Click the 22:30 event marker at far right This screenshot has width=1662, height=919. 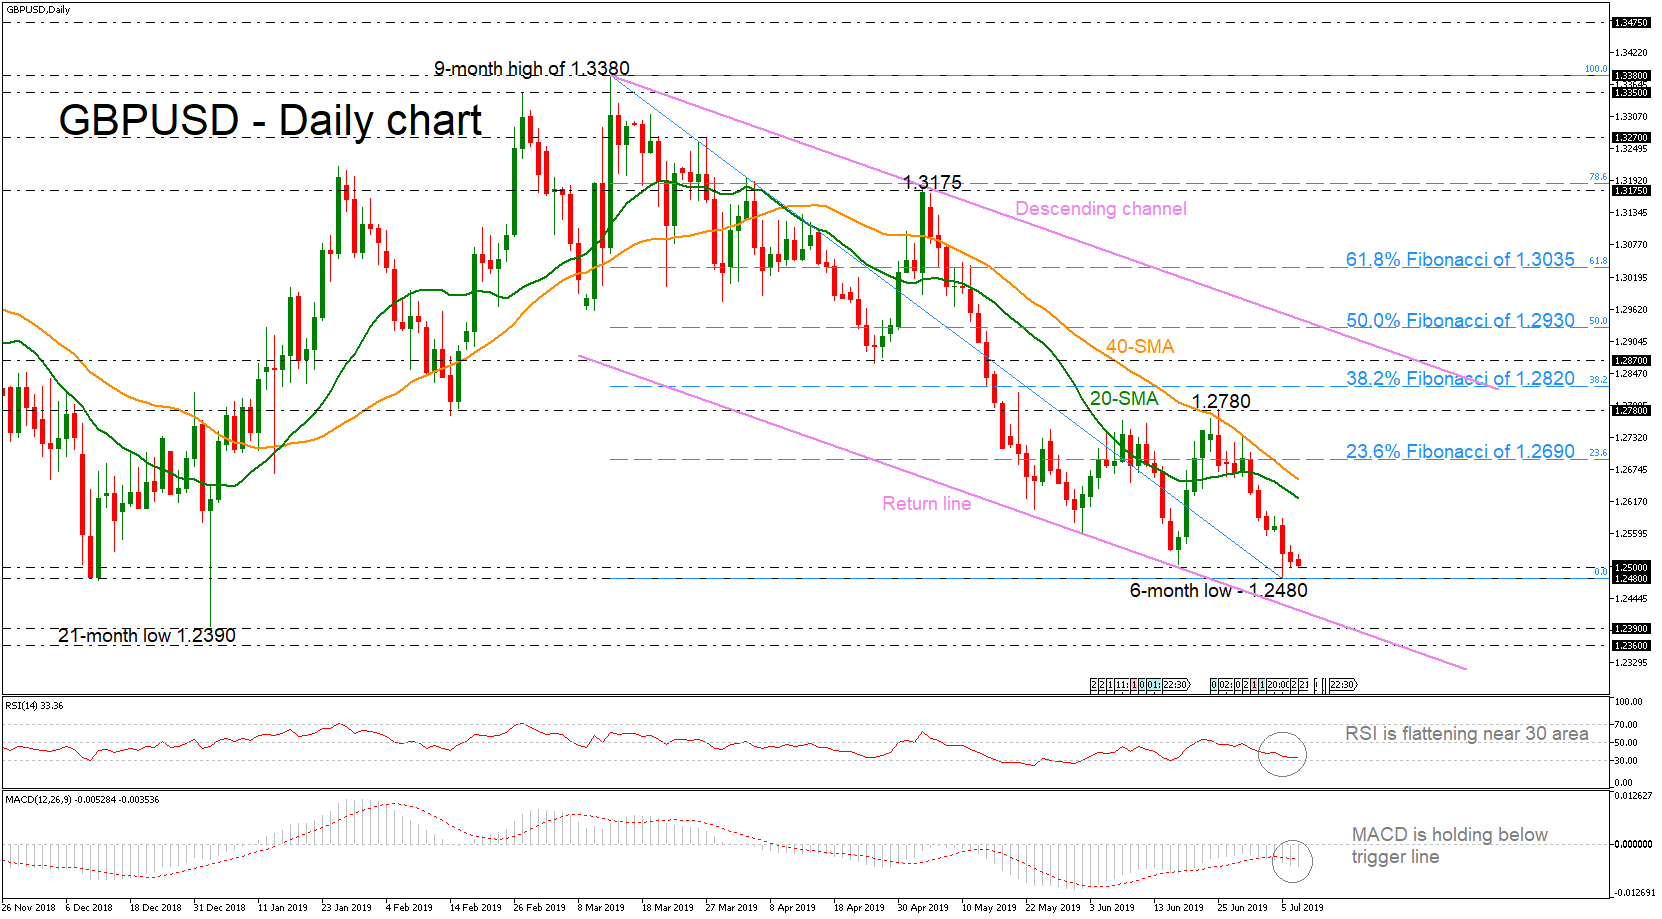click(1343, 685)
